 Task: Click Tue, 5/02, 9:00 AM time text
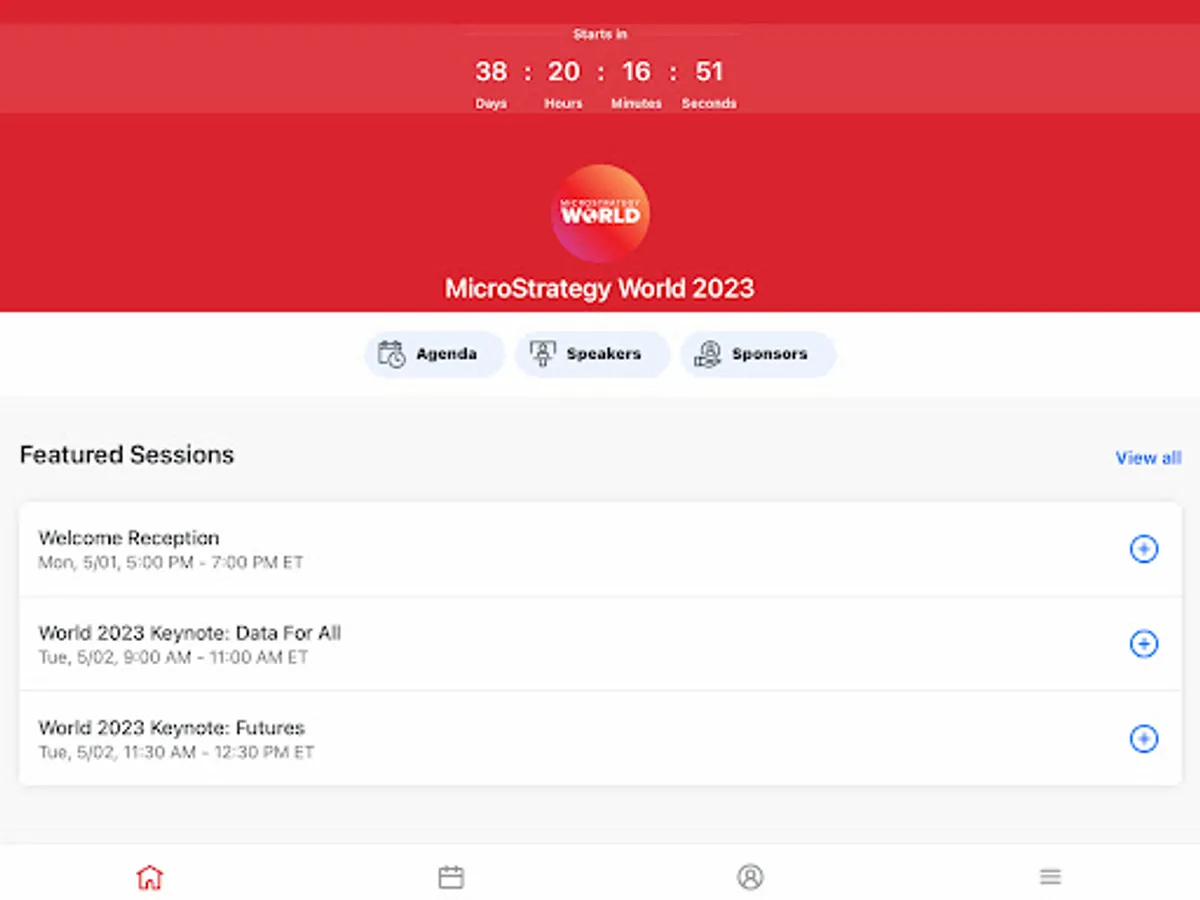click(x=173, y=658)
